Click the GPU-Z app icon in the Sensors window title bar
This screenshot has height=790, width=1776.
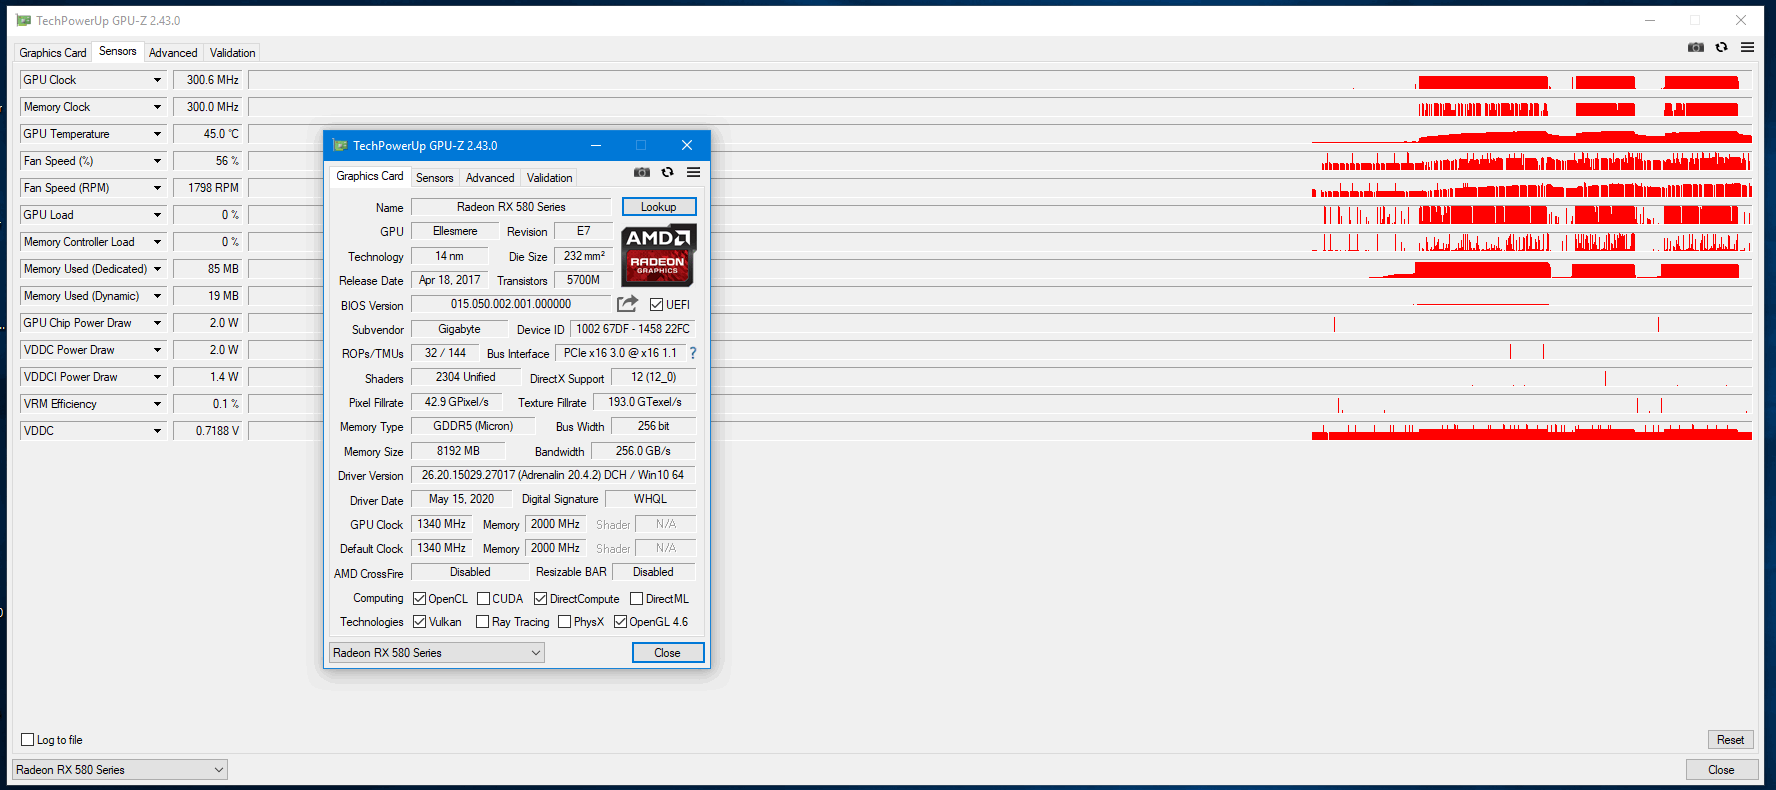[x=24, y=20]
